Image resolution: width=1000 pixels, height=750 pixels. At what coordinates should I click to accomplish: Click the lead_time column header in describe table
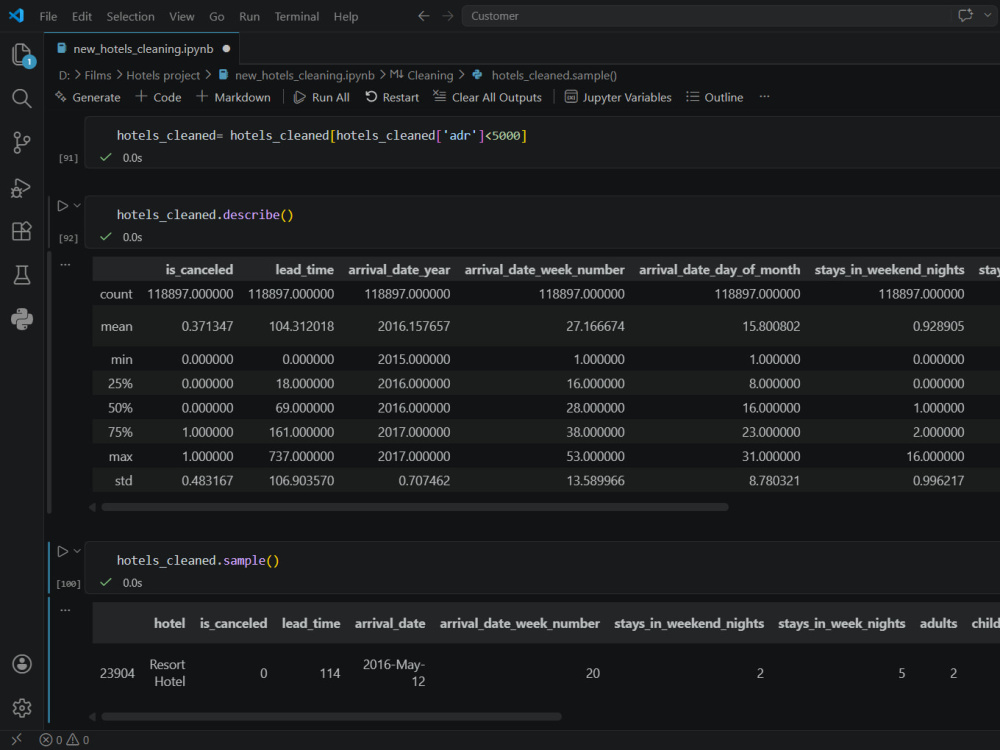(304, 270)
